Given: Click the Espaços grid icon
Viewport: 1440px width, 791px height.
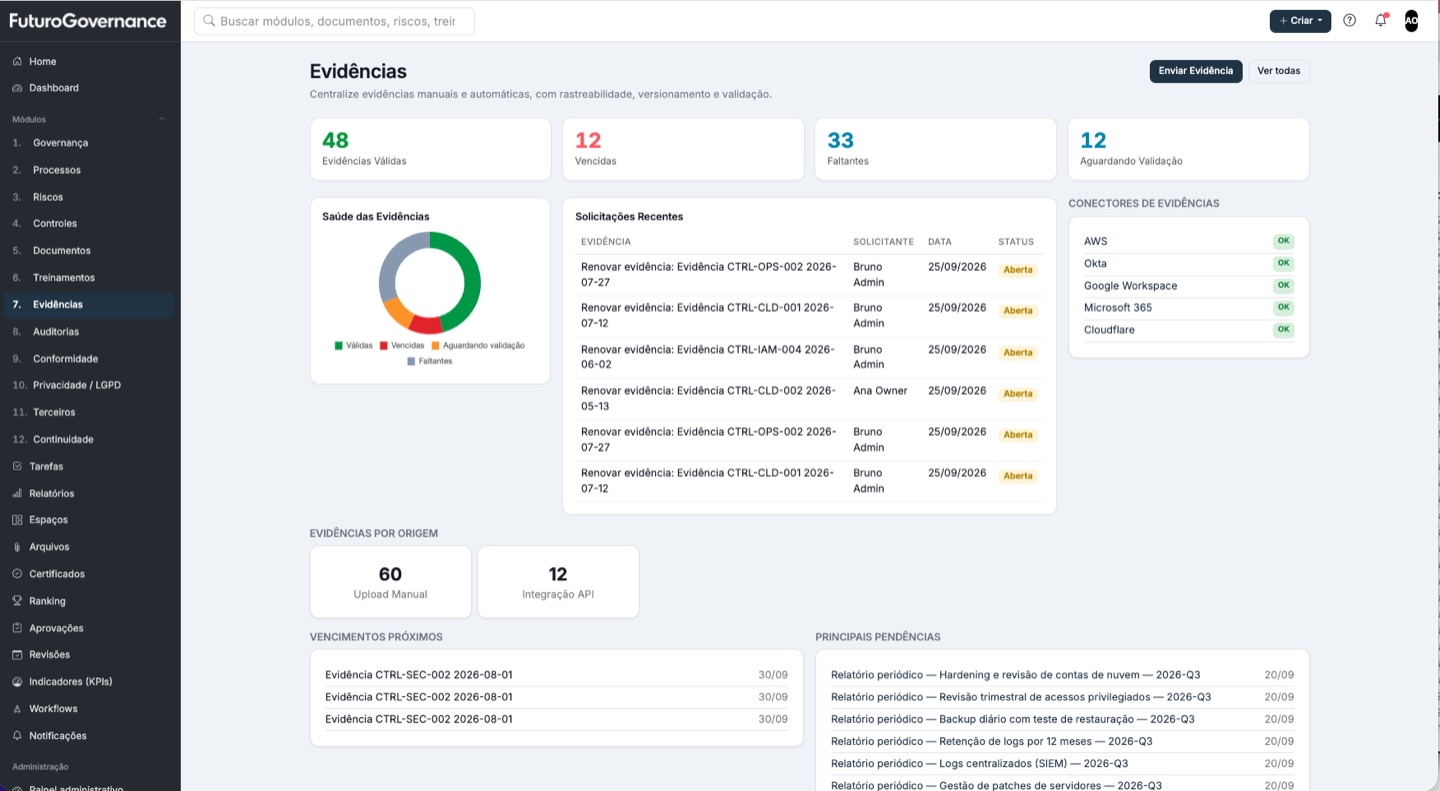Looking at the screenshot, I should (17, 520).
